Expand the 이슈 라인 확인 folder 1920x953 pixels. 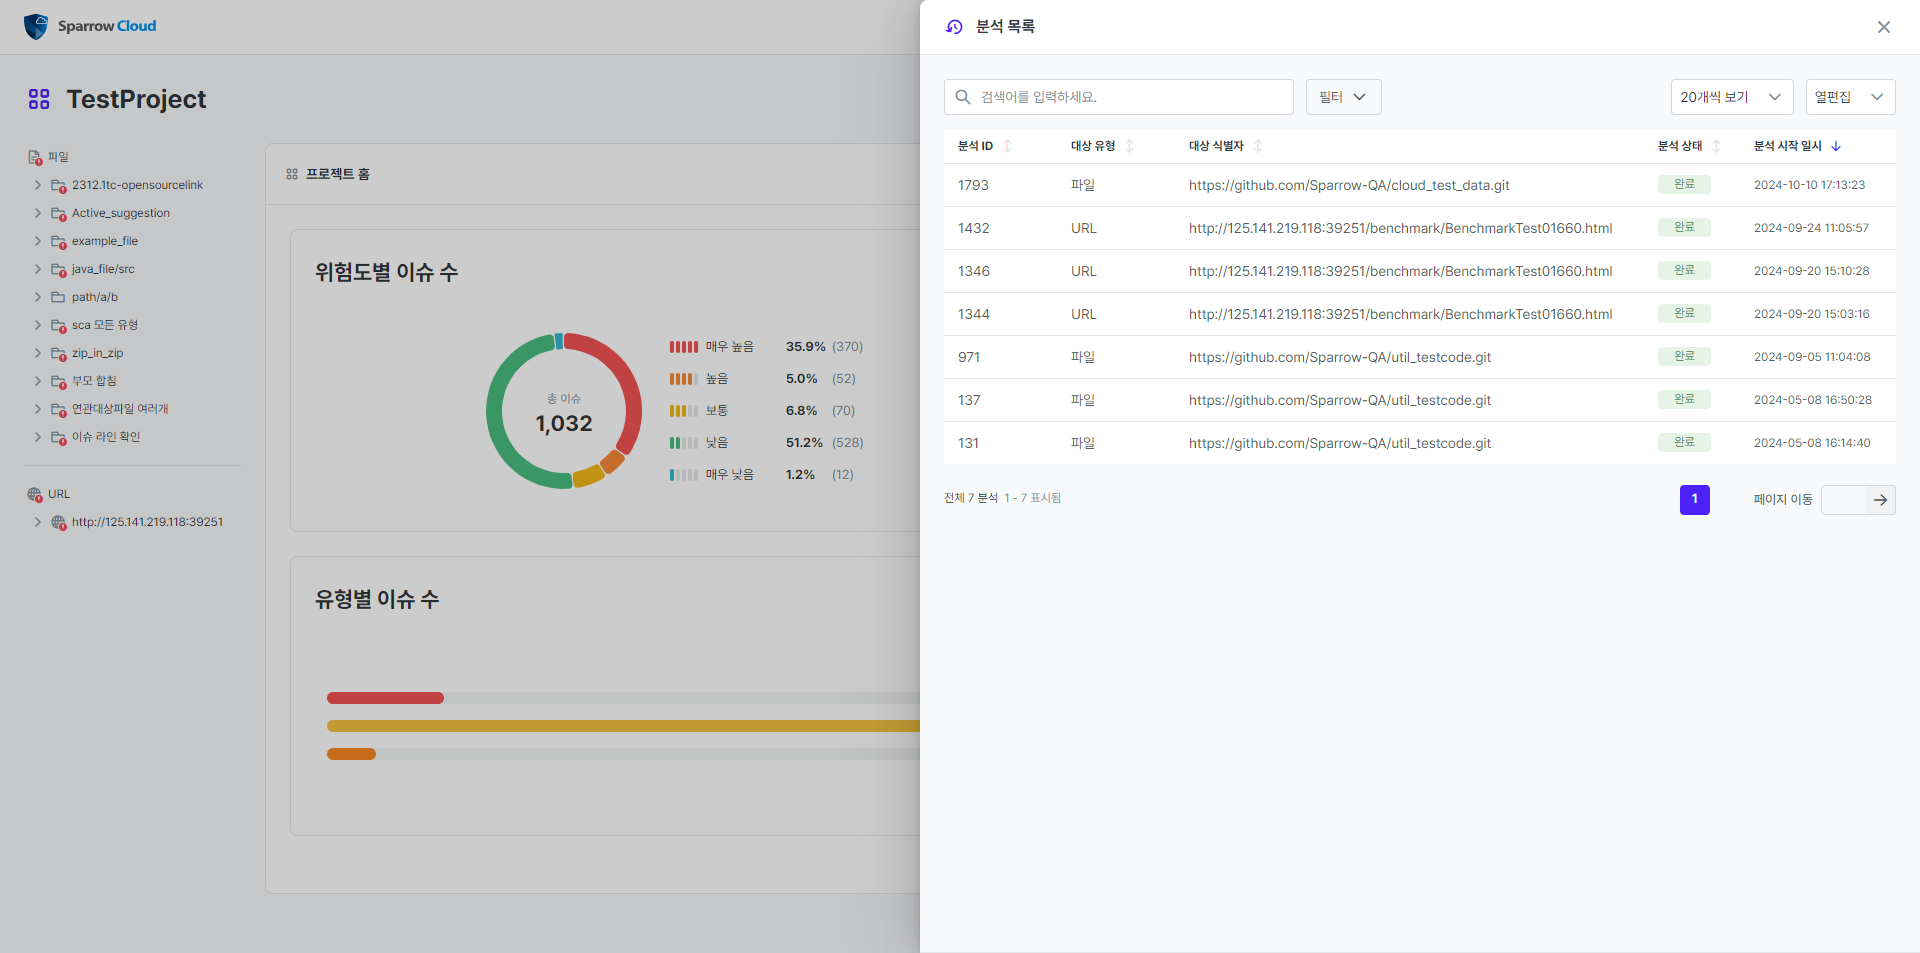(38, 437)
